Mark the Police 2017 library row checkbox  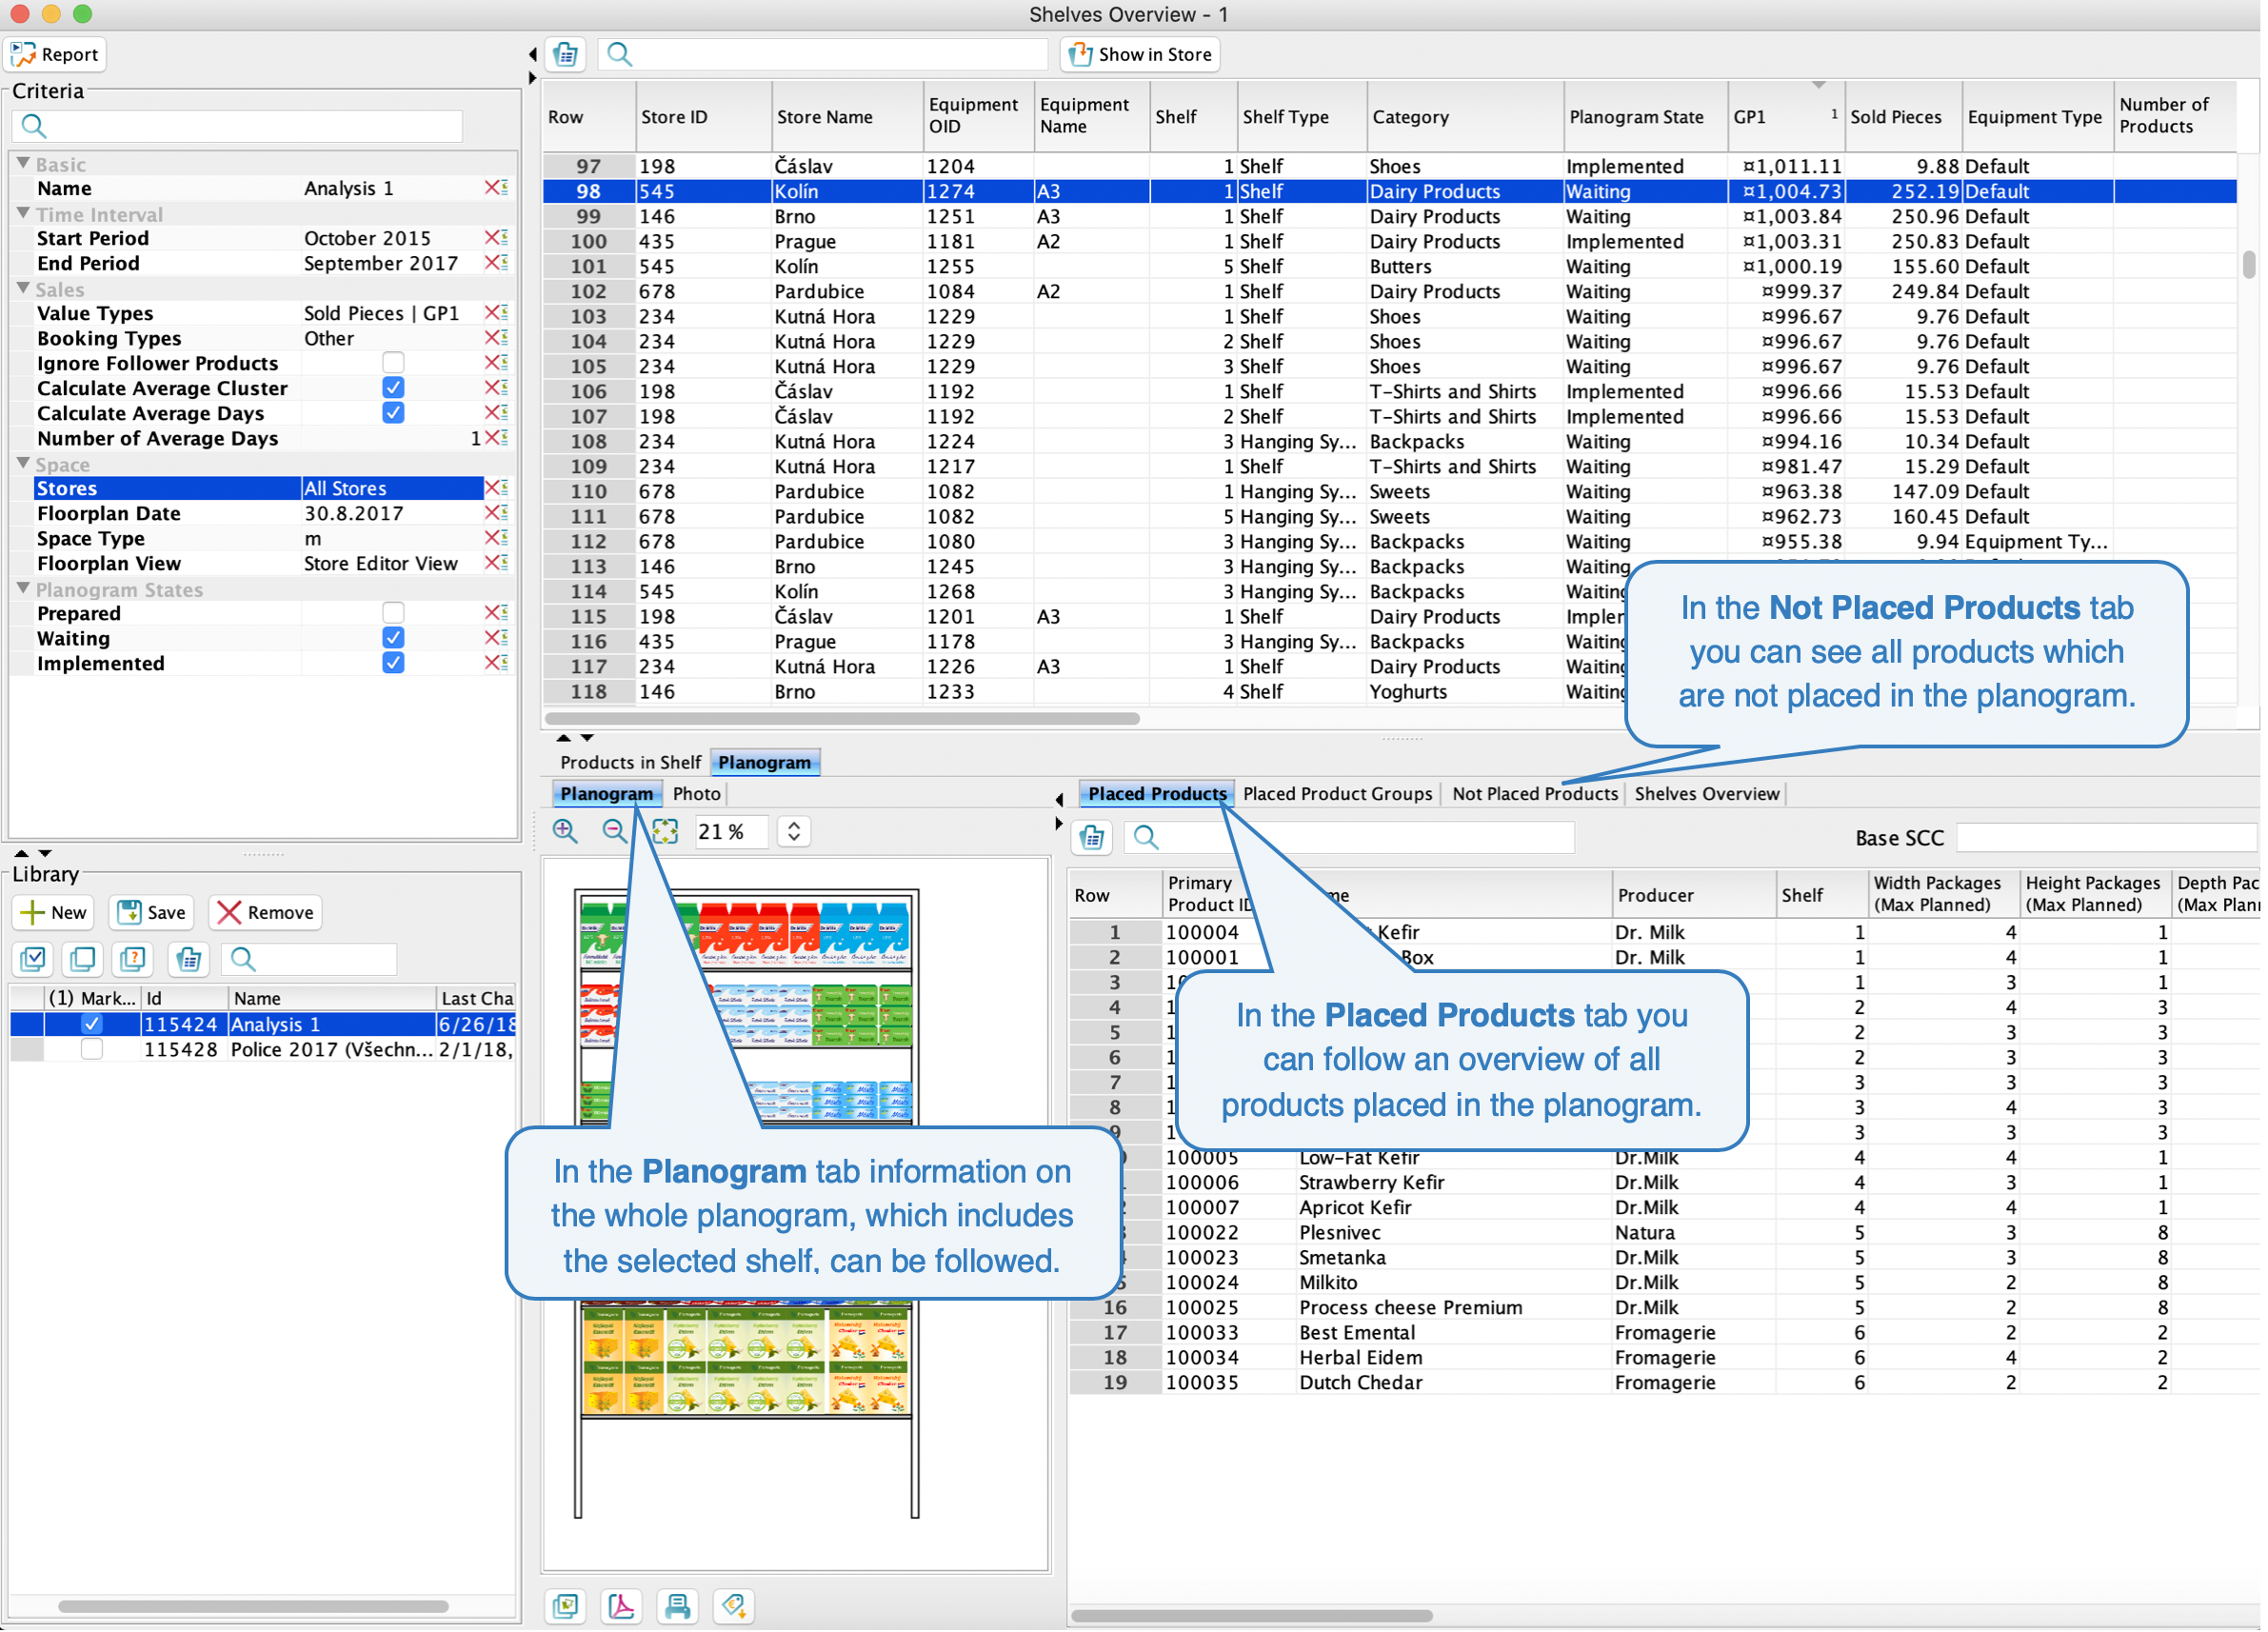click(x=92, y=1051)
